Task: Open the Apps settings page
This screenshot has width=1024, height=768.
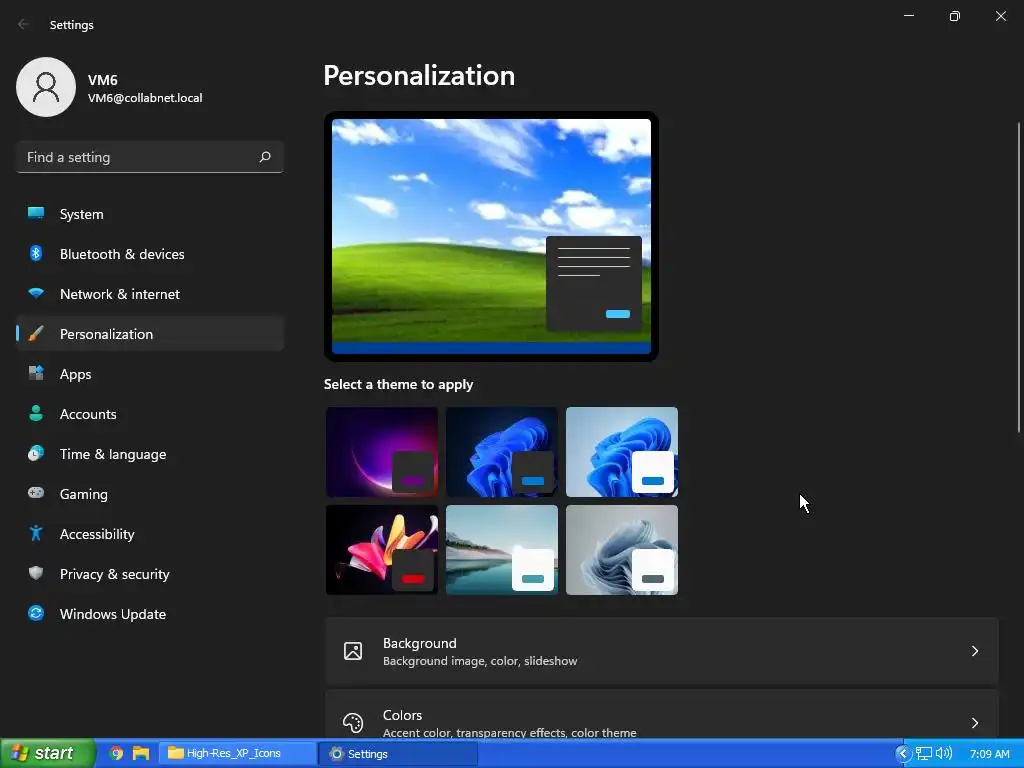Action: [150, 374]
